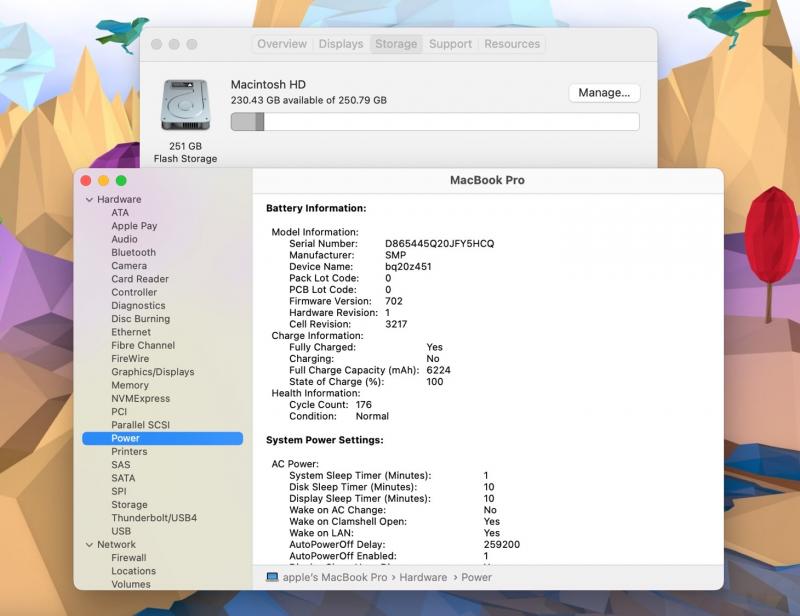Switch to the Overview tab

282,44
